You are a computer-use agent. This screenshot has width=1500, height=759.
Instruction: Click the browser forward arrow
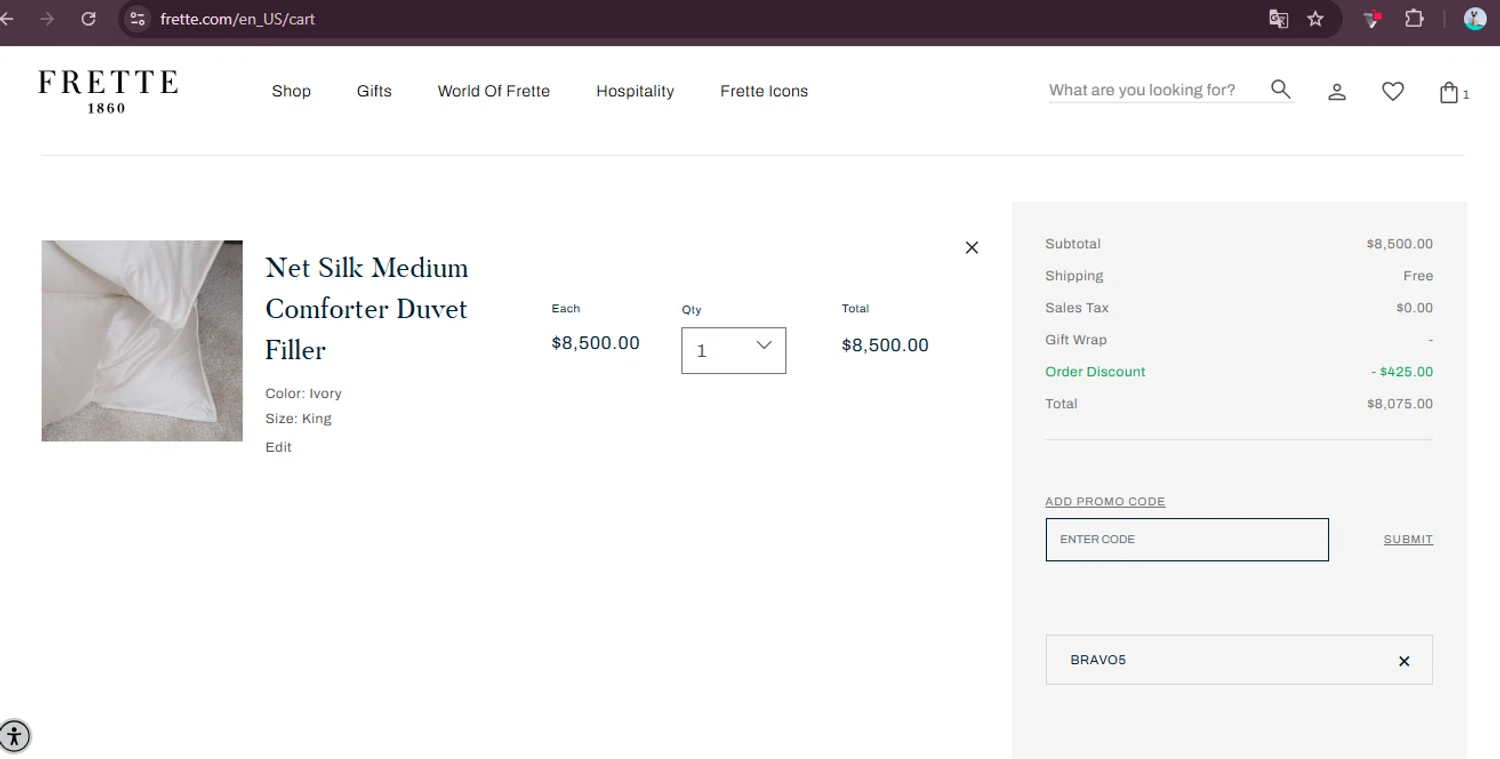click(x=47, y=19)
